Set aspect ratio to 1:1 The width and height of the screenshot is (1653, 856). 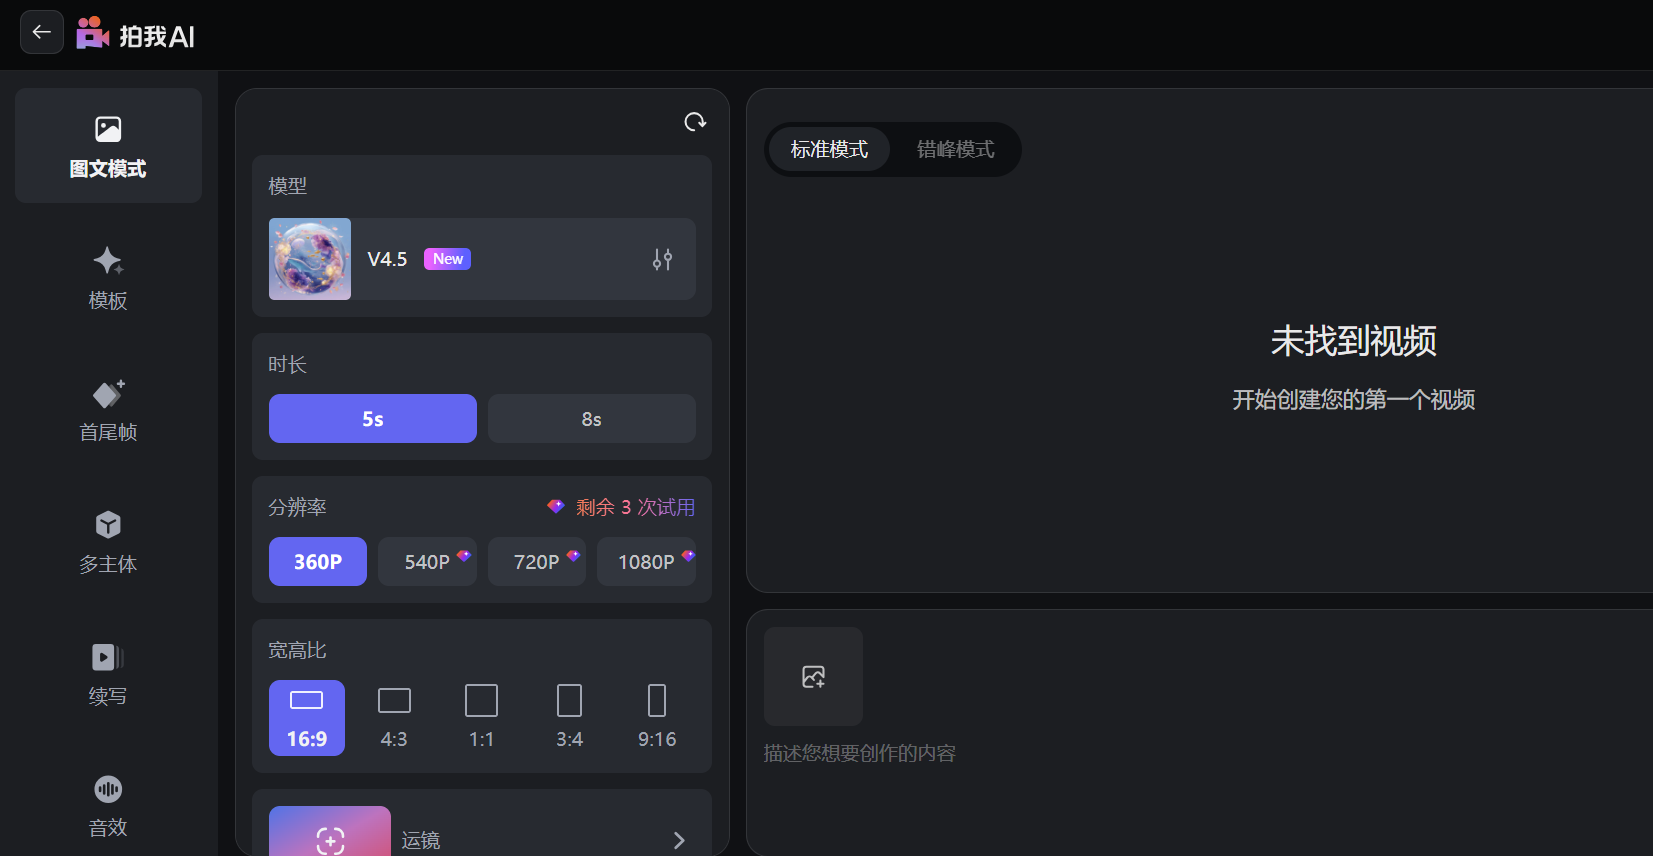482,718
